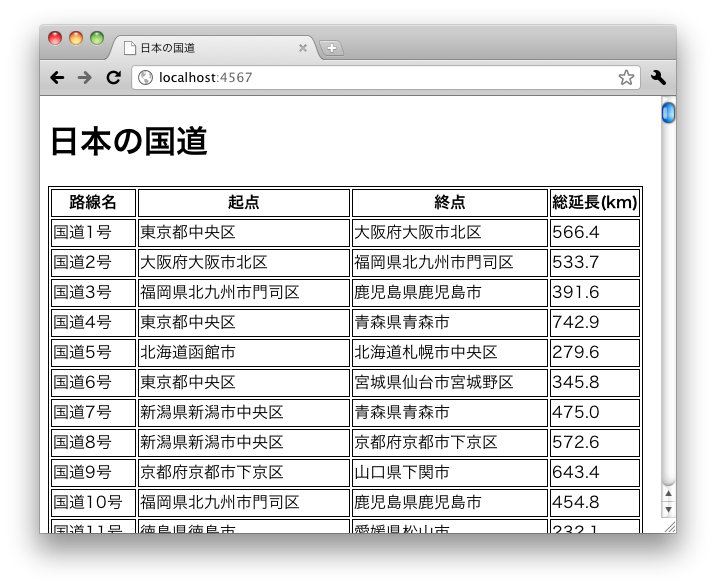The width and height of the screenshot is (716, 588).
Task: Click the red close window button
Action: (x=55, y=38)
